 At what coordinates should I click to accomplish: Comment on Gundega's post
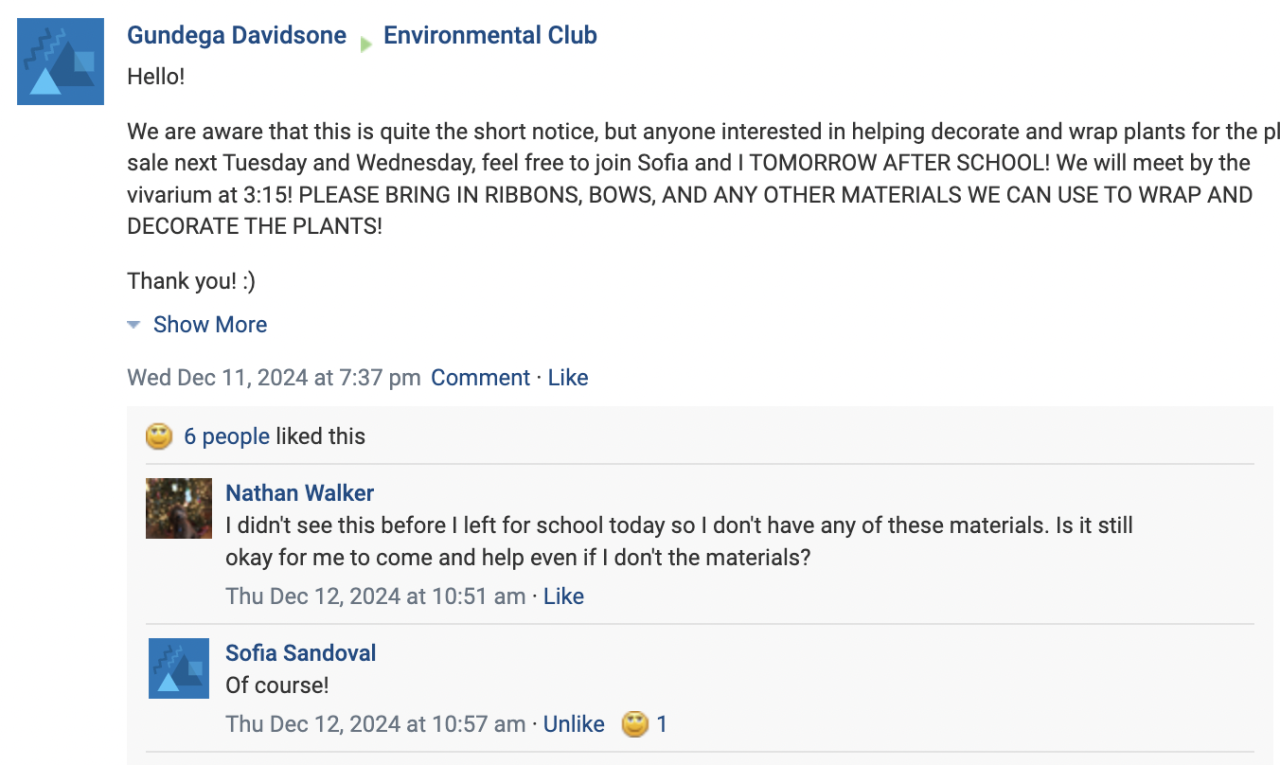[x=480, y=378]
